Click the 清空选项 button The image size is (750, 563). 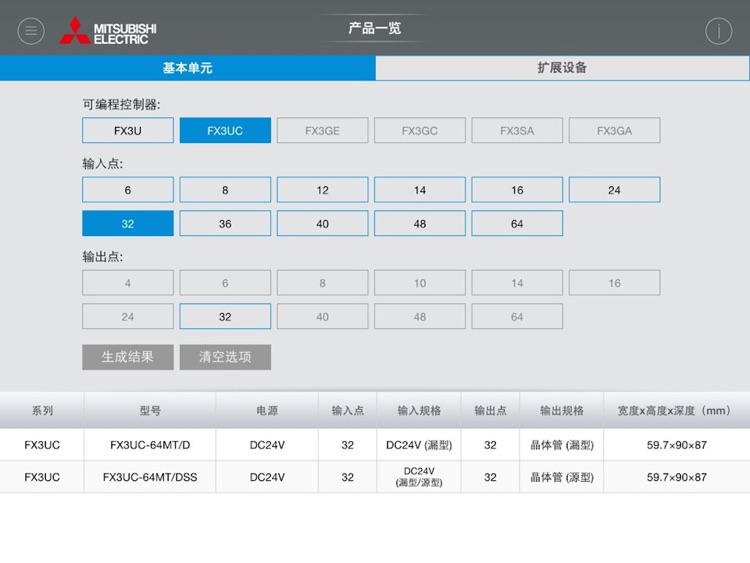[x=225, y=357]
